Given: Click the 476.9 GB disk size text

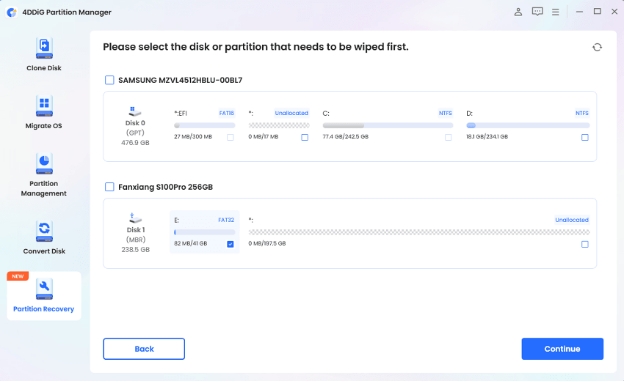Looking at the screenshot, I should pyautogui.click(x=135, y=142).
